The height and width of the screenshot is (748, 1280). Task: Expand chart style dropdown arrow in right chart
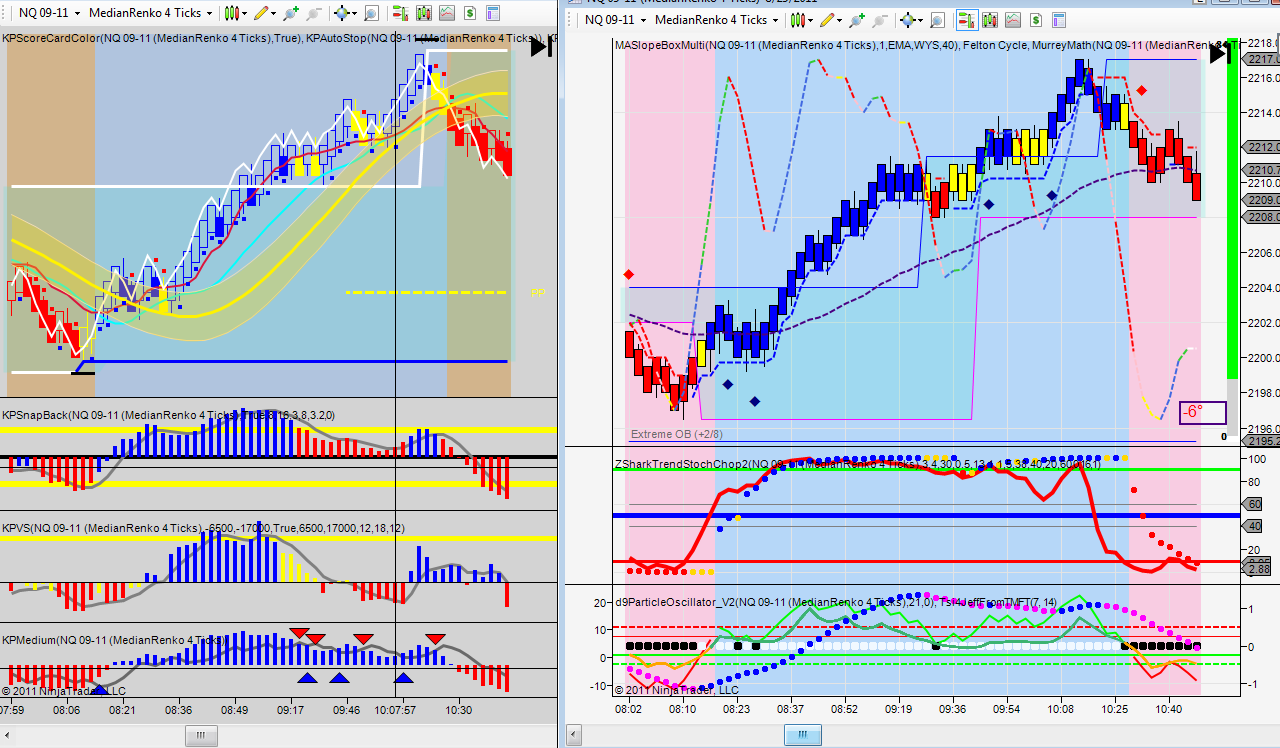click(x=811, y=20)
